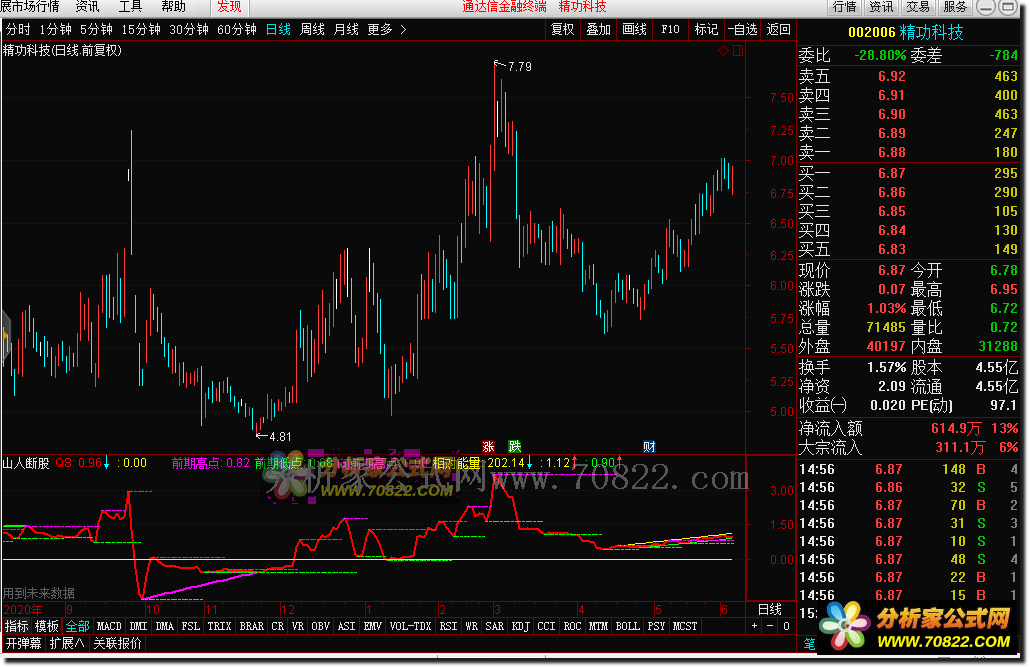Select the DMI indicator

(x=139, y=626)
